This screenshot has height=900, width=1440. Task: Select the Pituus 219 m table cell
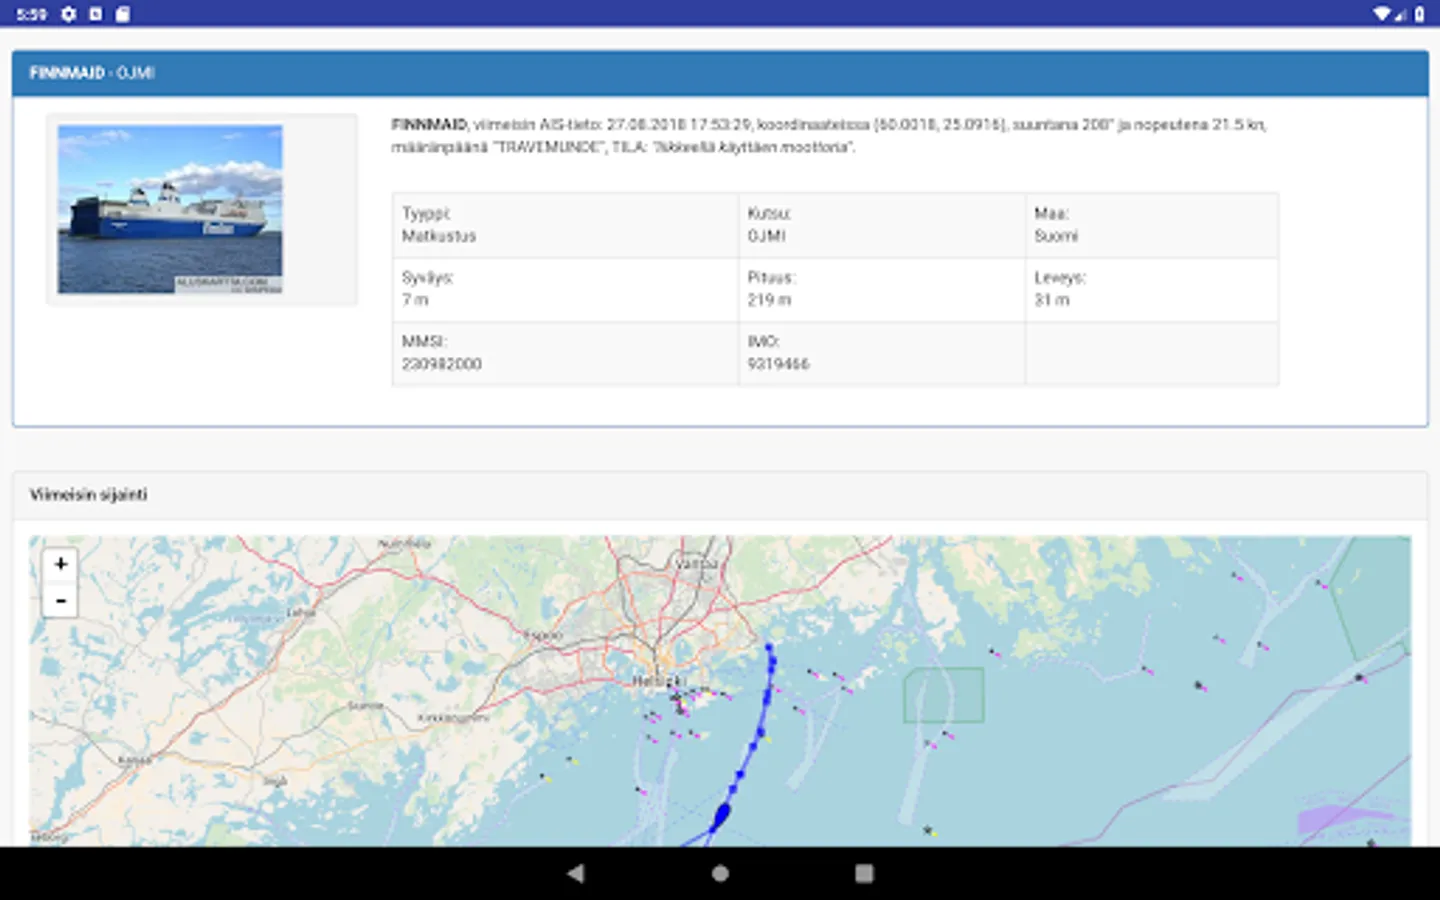pyautogui.click(x=882, y=290)
